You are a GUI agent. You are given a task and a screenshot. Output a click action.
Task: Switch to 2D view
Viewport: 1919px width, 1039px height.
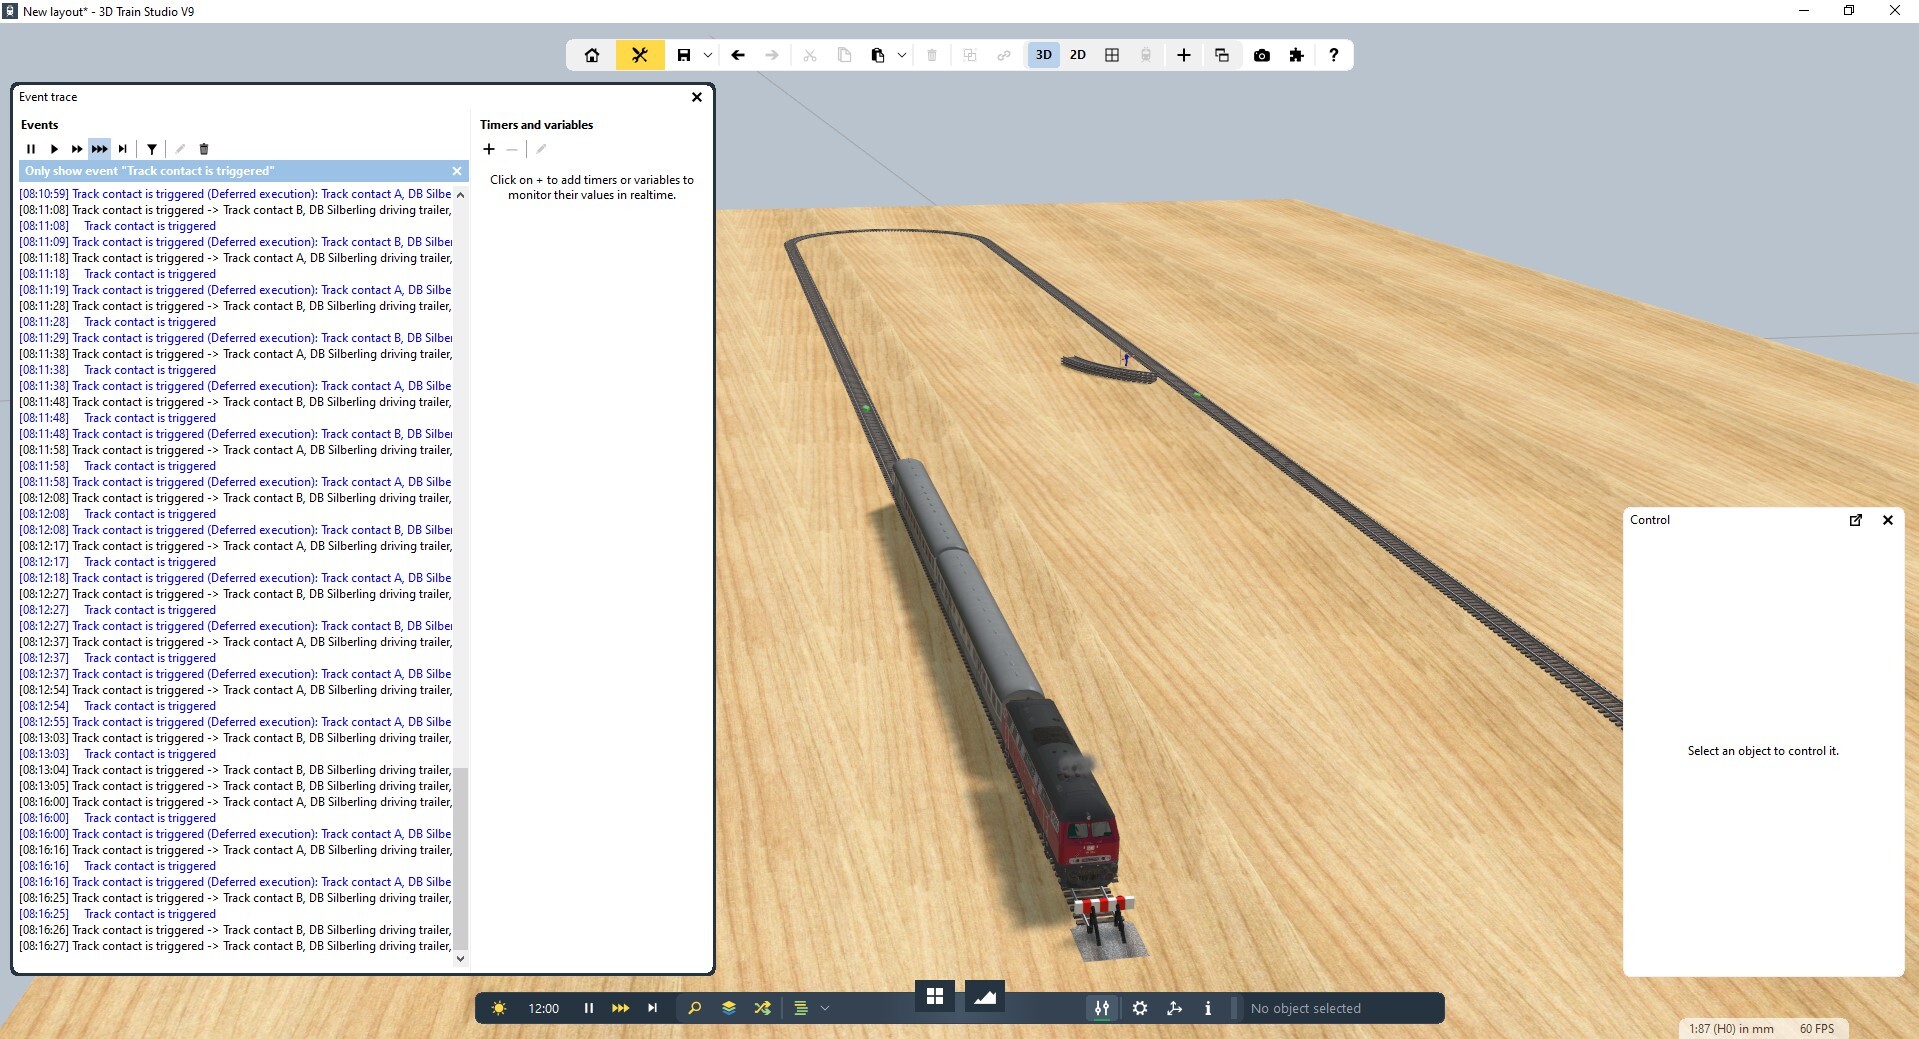(1077, 55)
